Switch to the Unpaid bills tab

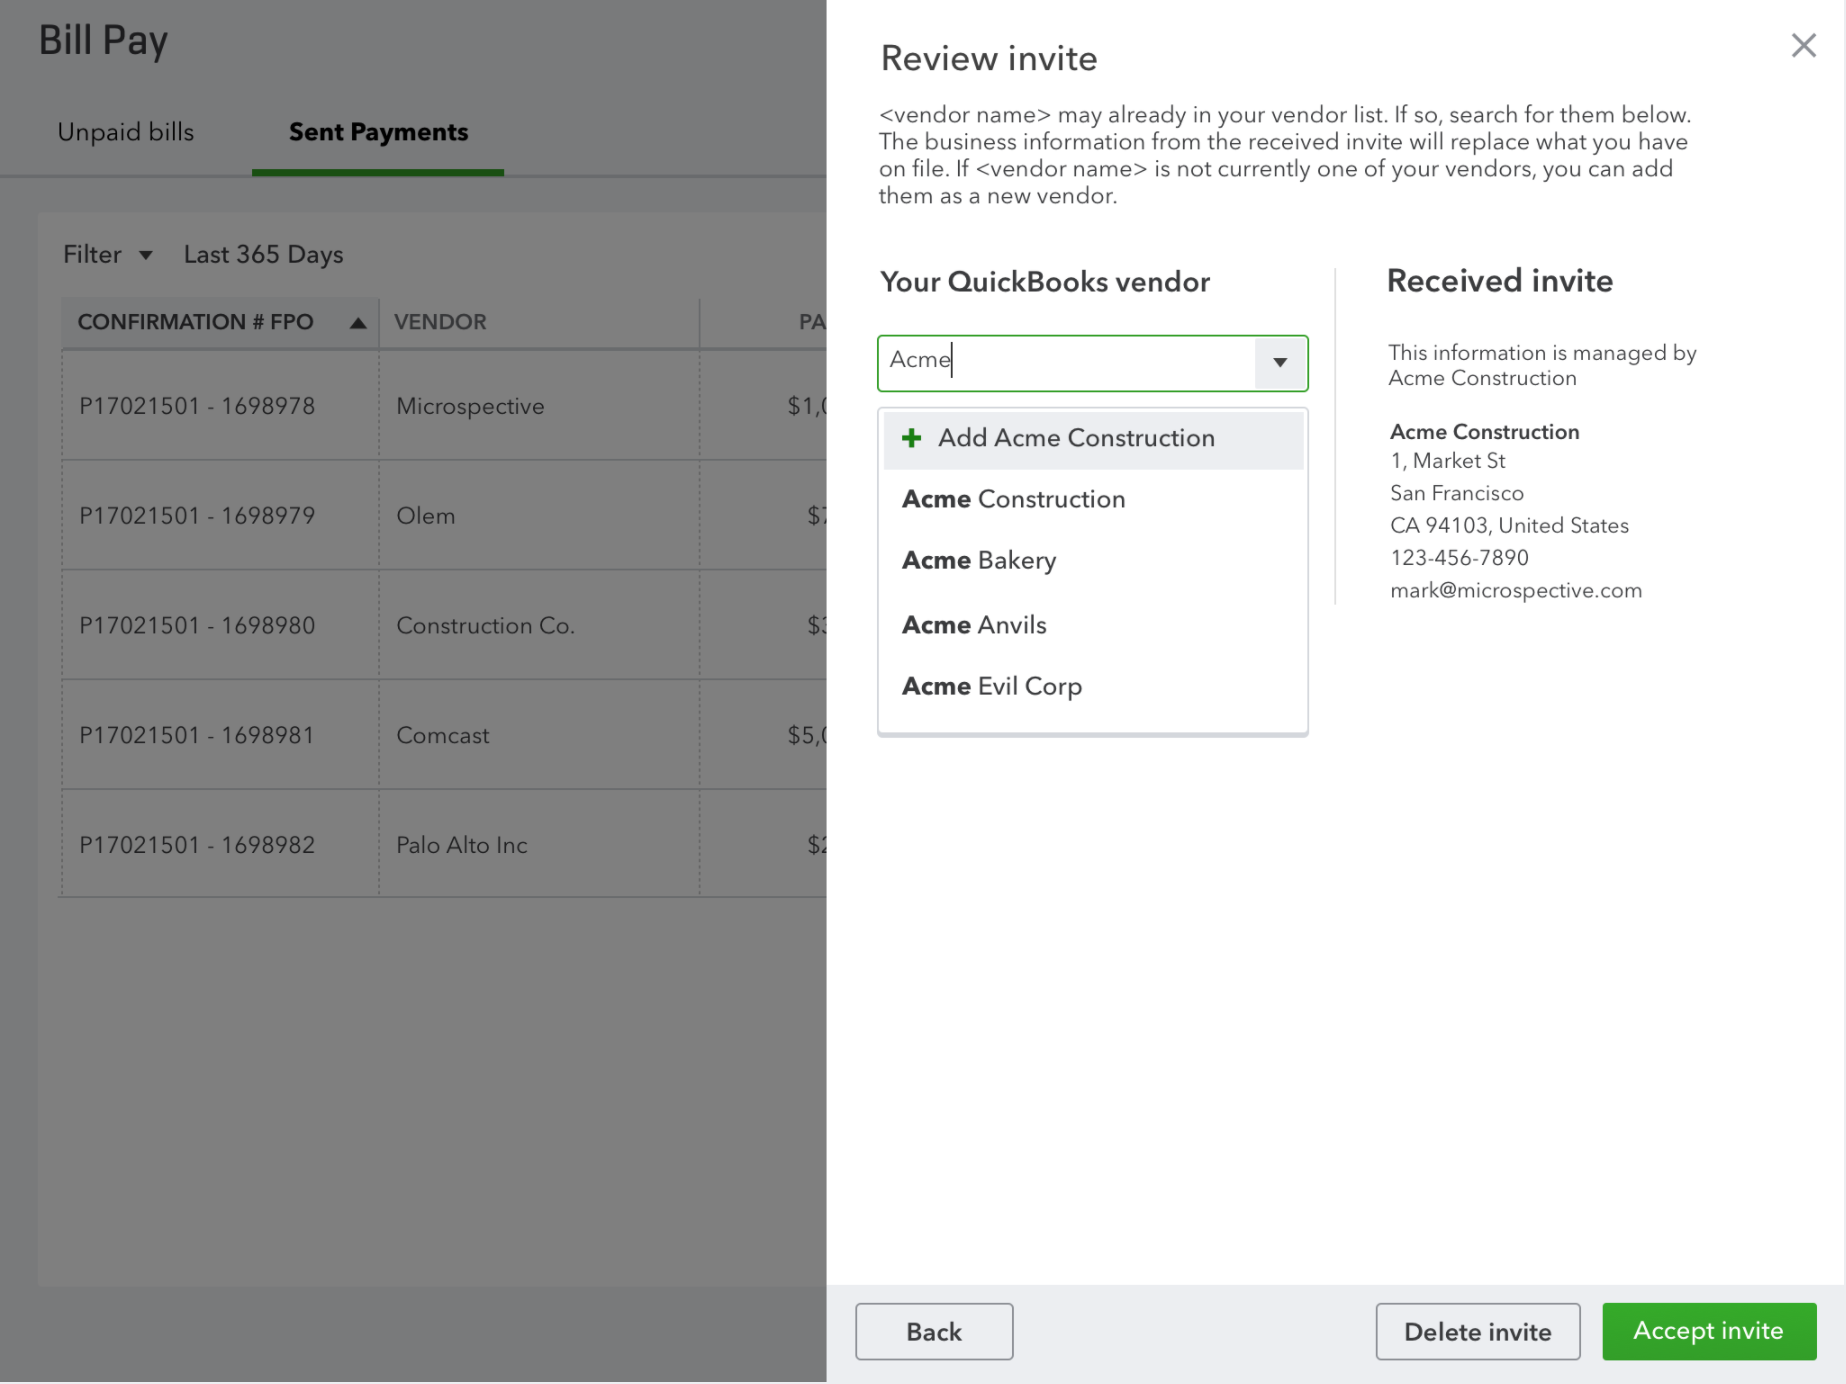126,132
